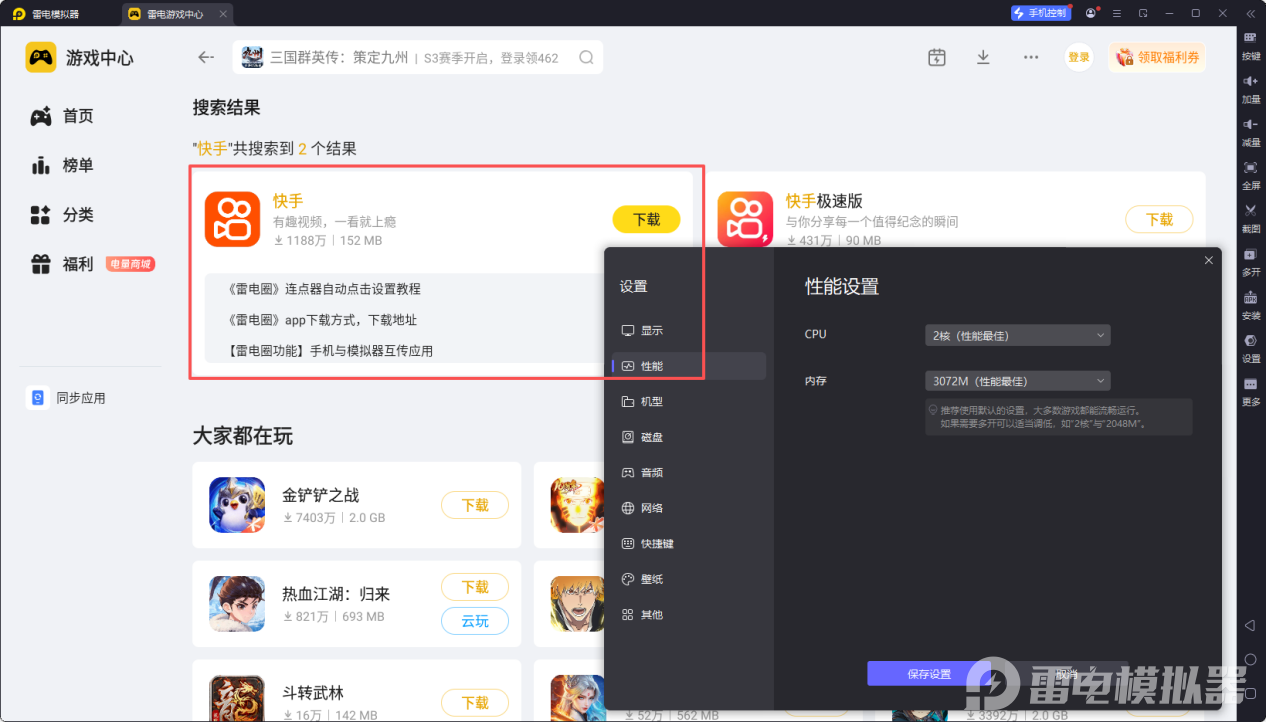The width and height of the screenshot is (1266, 722).
Task: Download 快手极速版 via its 下载 button
Action: 1159,219
